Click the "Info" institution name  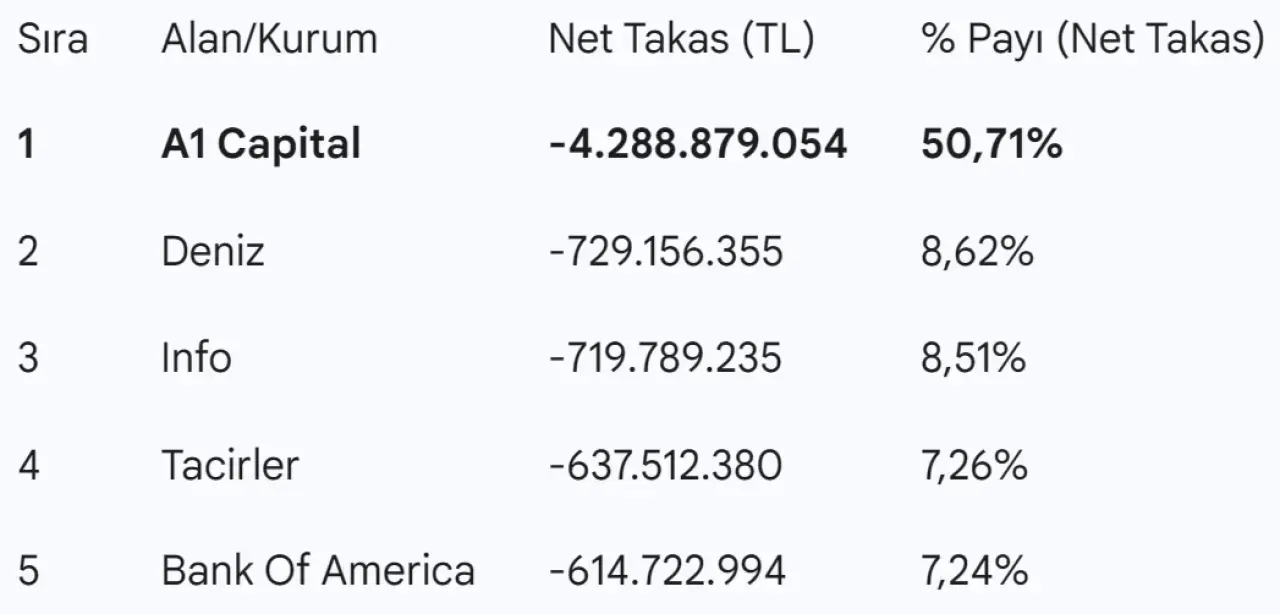point(196,357)
